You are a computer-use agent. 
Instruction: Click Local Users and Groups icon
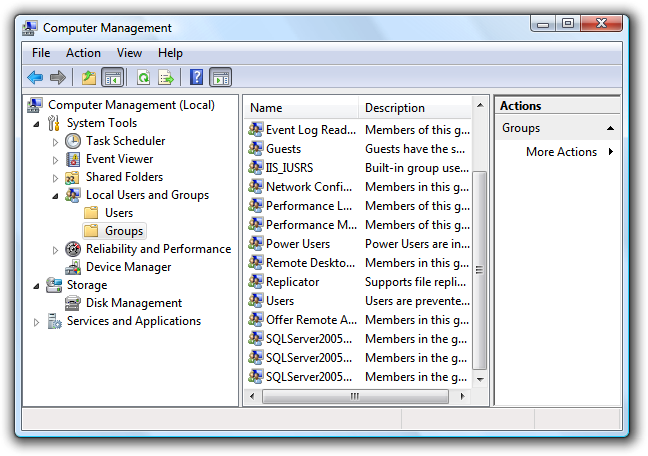coord(73,195)
